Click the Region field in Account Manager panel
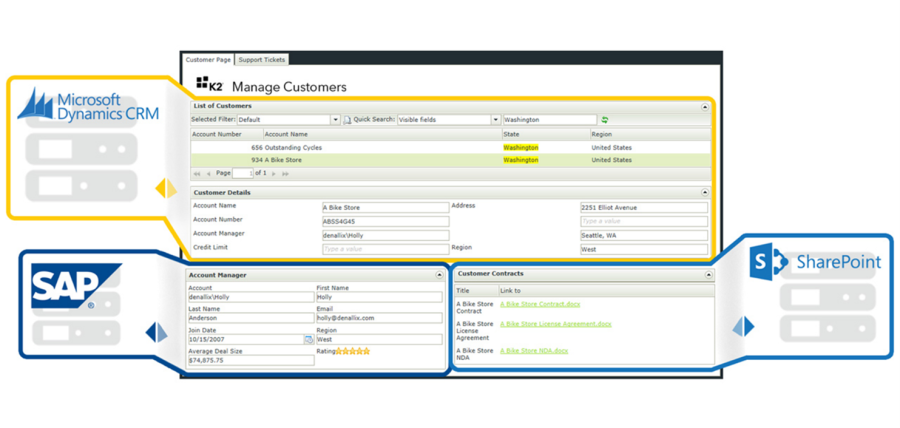This screenshot has width=900, height=428. [379, 339]
